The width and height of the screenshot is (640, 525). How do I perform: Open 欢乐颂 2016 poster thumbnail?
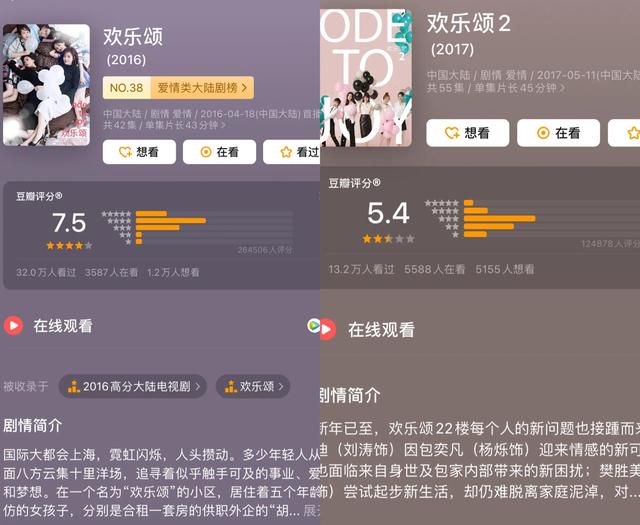(x=47, y=85)
